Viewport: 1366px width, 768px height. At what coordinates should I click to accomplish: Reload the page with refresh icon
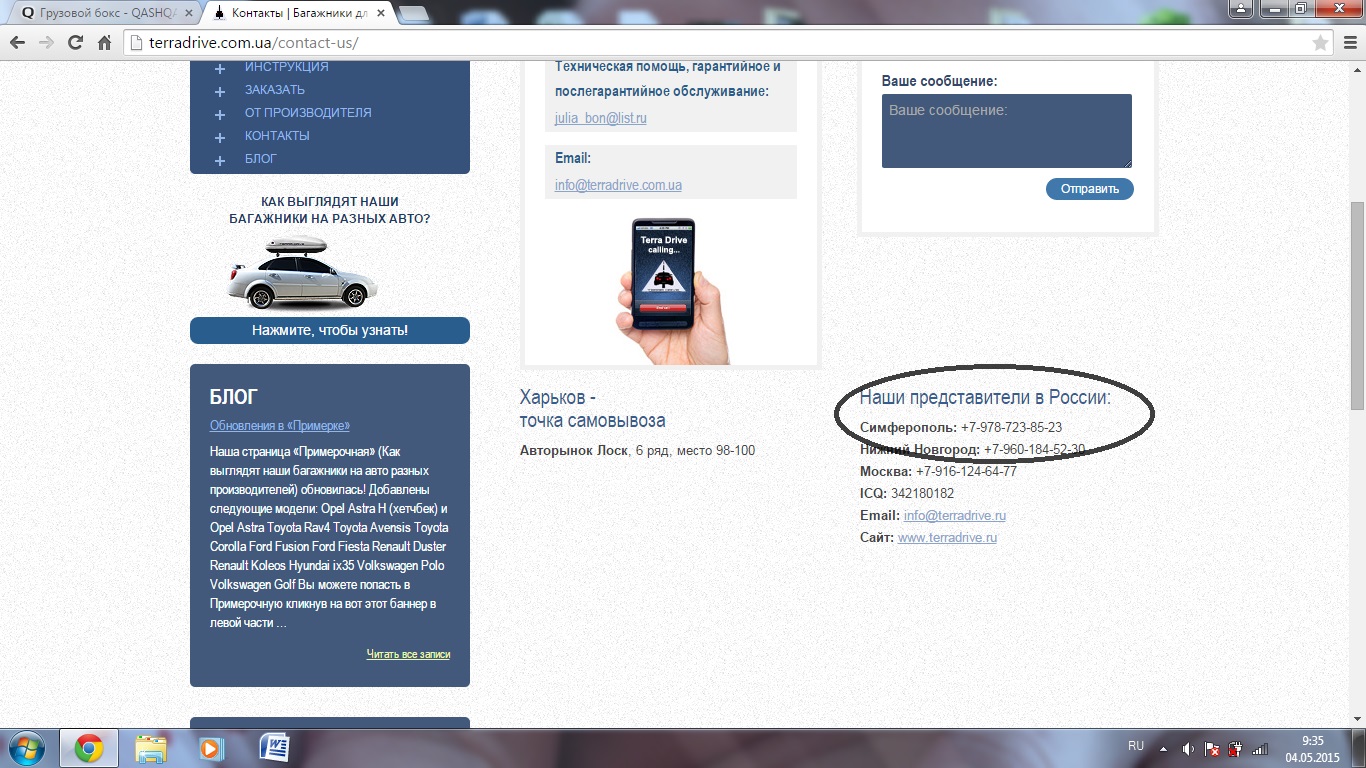pos(75,43)
